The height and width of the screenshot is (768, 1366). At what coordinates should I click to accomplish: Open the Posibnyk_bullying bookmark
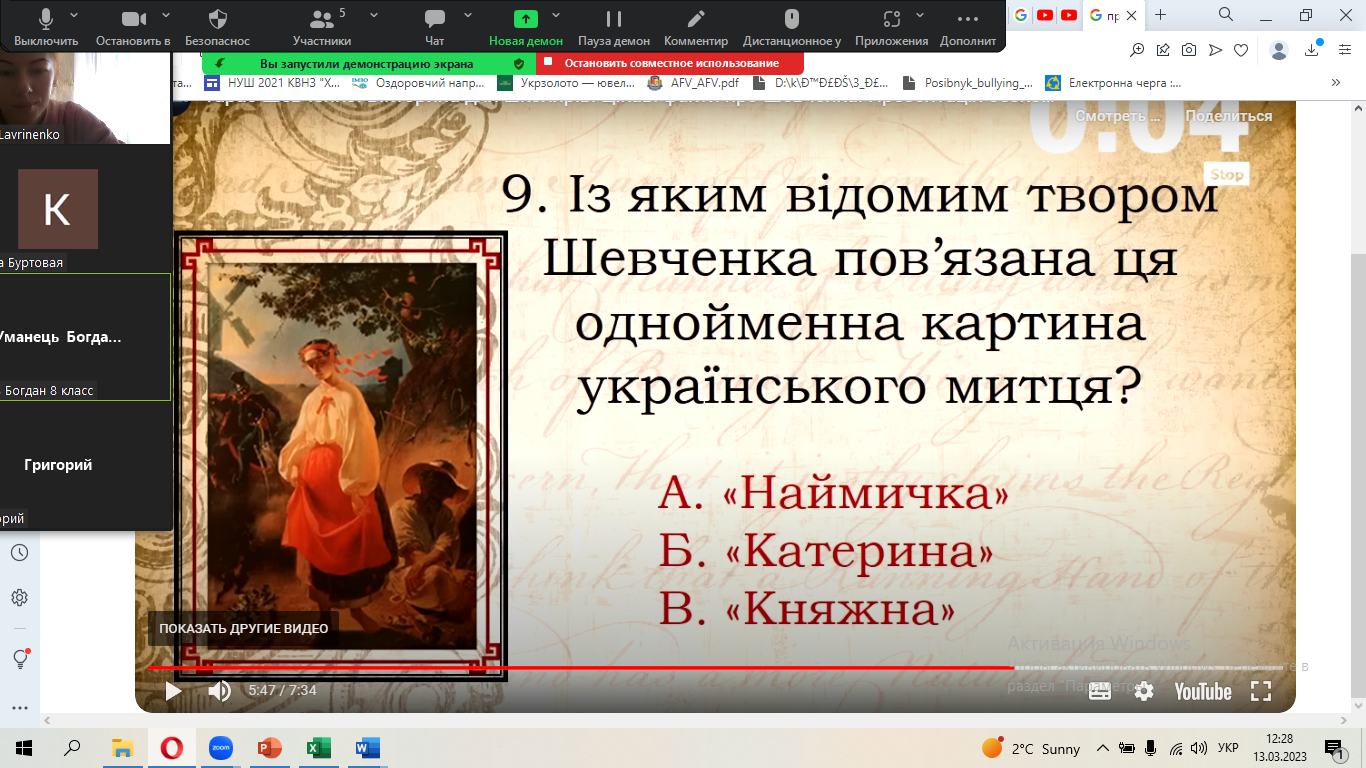[968, 83]
